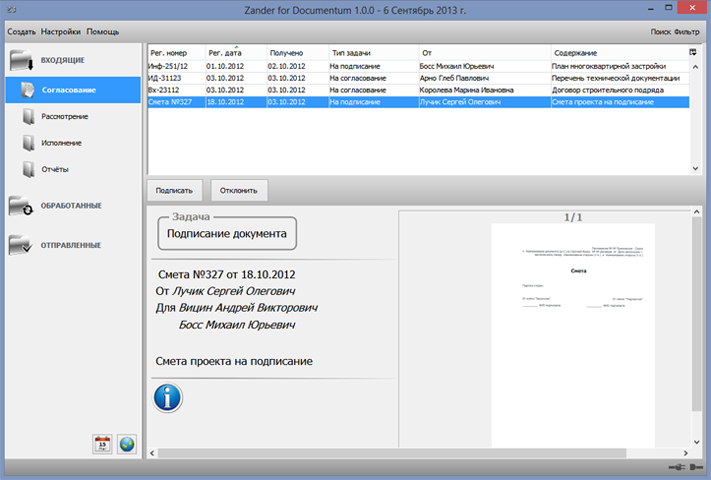Click the Отправленные folder icon
The height and width of the screenshot is (480, 711).
tap(23, 244)
